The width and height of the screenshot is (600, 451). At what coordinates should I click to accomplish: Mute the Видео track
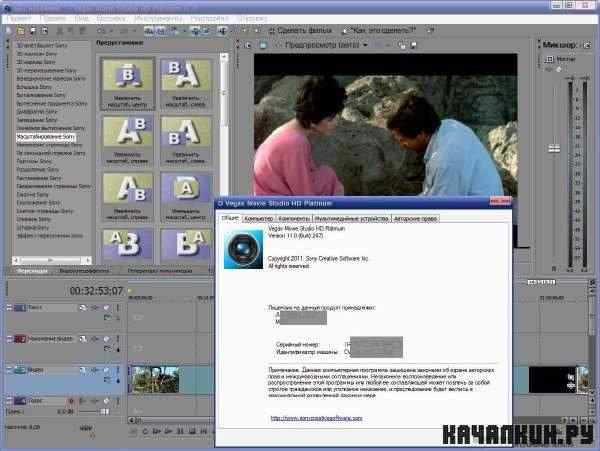tap(107, 370)
